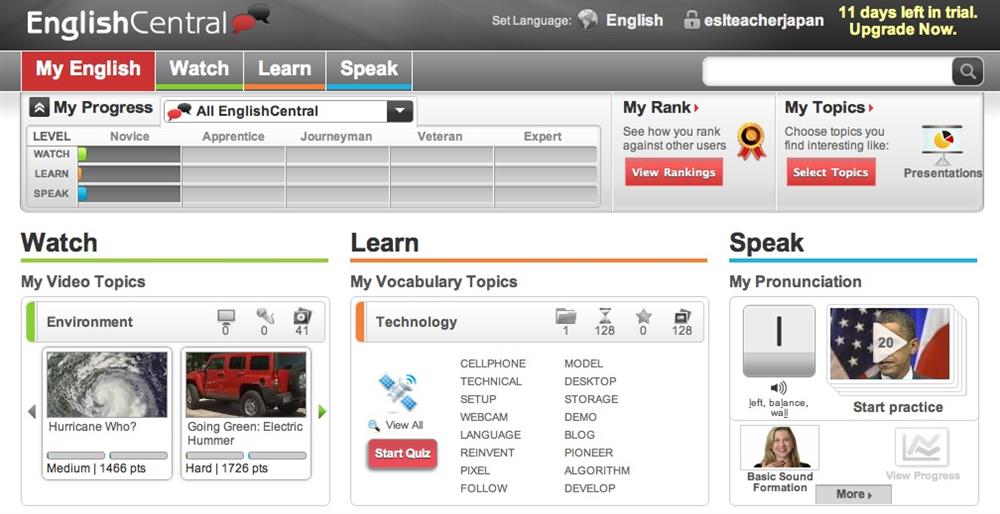This screenshot has width=1000, height=514.
Task: Click the Medium | 1466 pts label
Action: click(96, 469)
